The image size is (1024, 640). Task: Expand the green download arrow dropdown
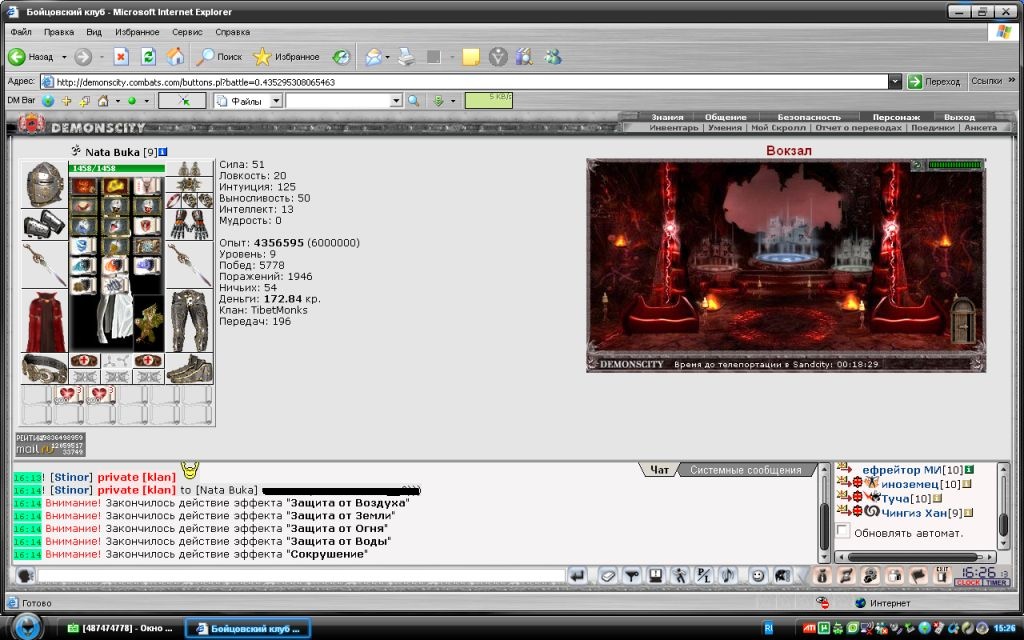[453, 101]
